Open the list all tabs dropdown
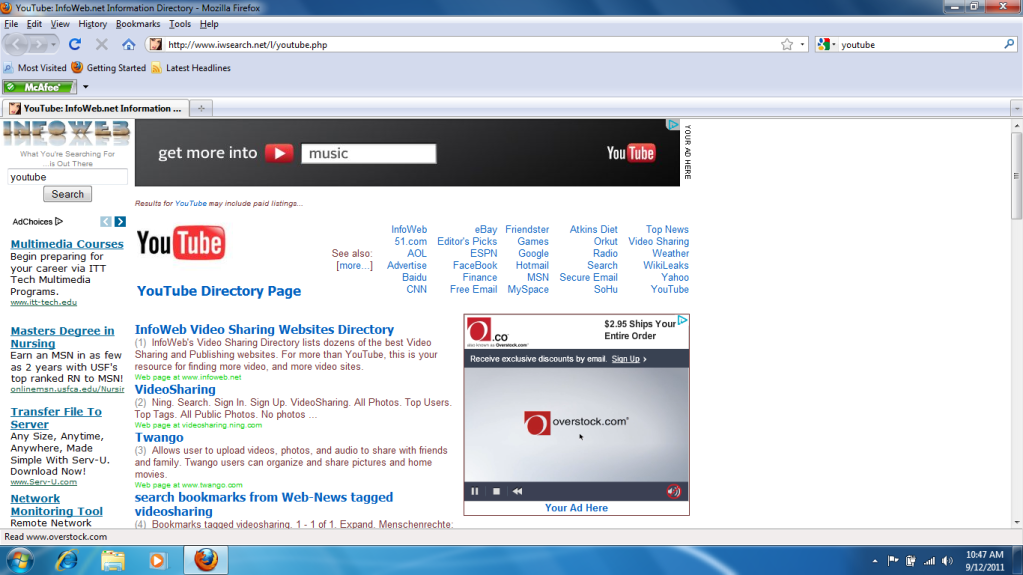Screen dimensions: 1023x575 (x=1016, y=108)
